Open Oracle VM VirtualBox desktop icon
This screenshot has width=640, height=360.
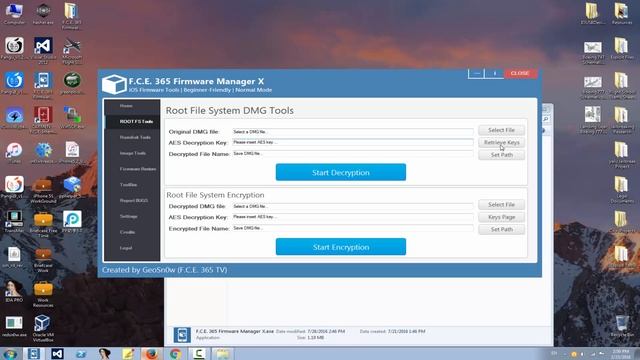coord(43,328)
